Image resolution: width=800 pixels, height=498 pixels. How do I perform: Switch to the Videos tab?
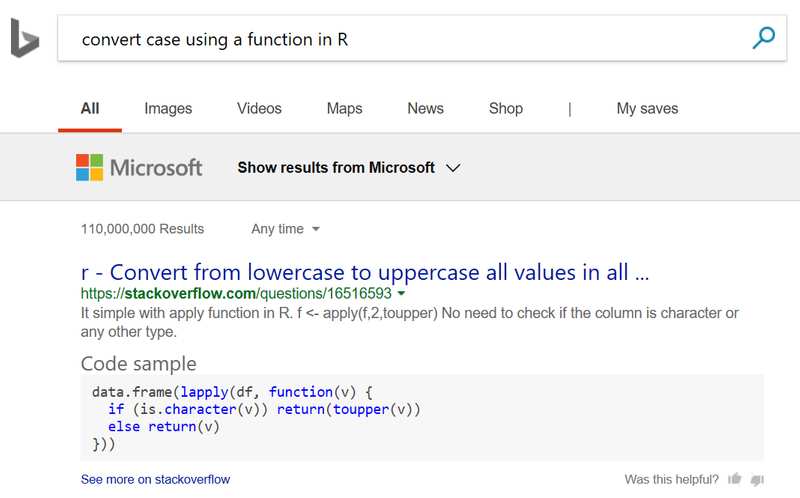259,108
